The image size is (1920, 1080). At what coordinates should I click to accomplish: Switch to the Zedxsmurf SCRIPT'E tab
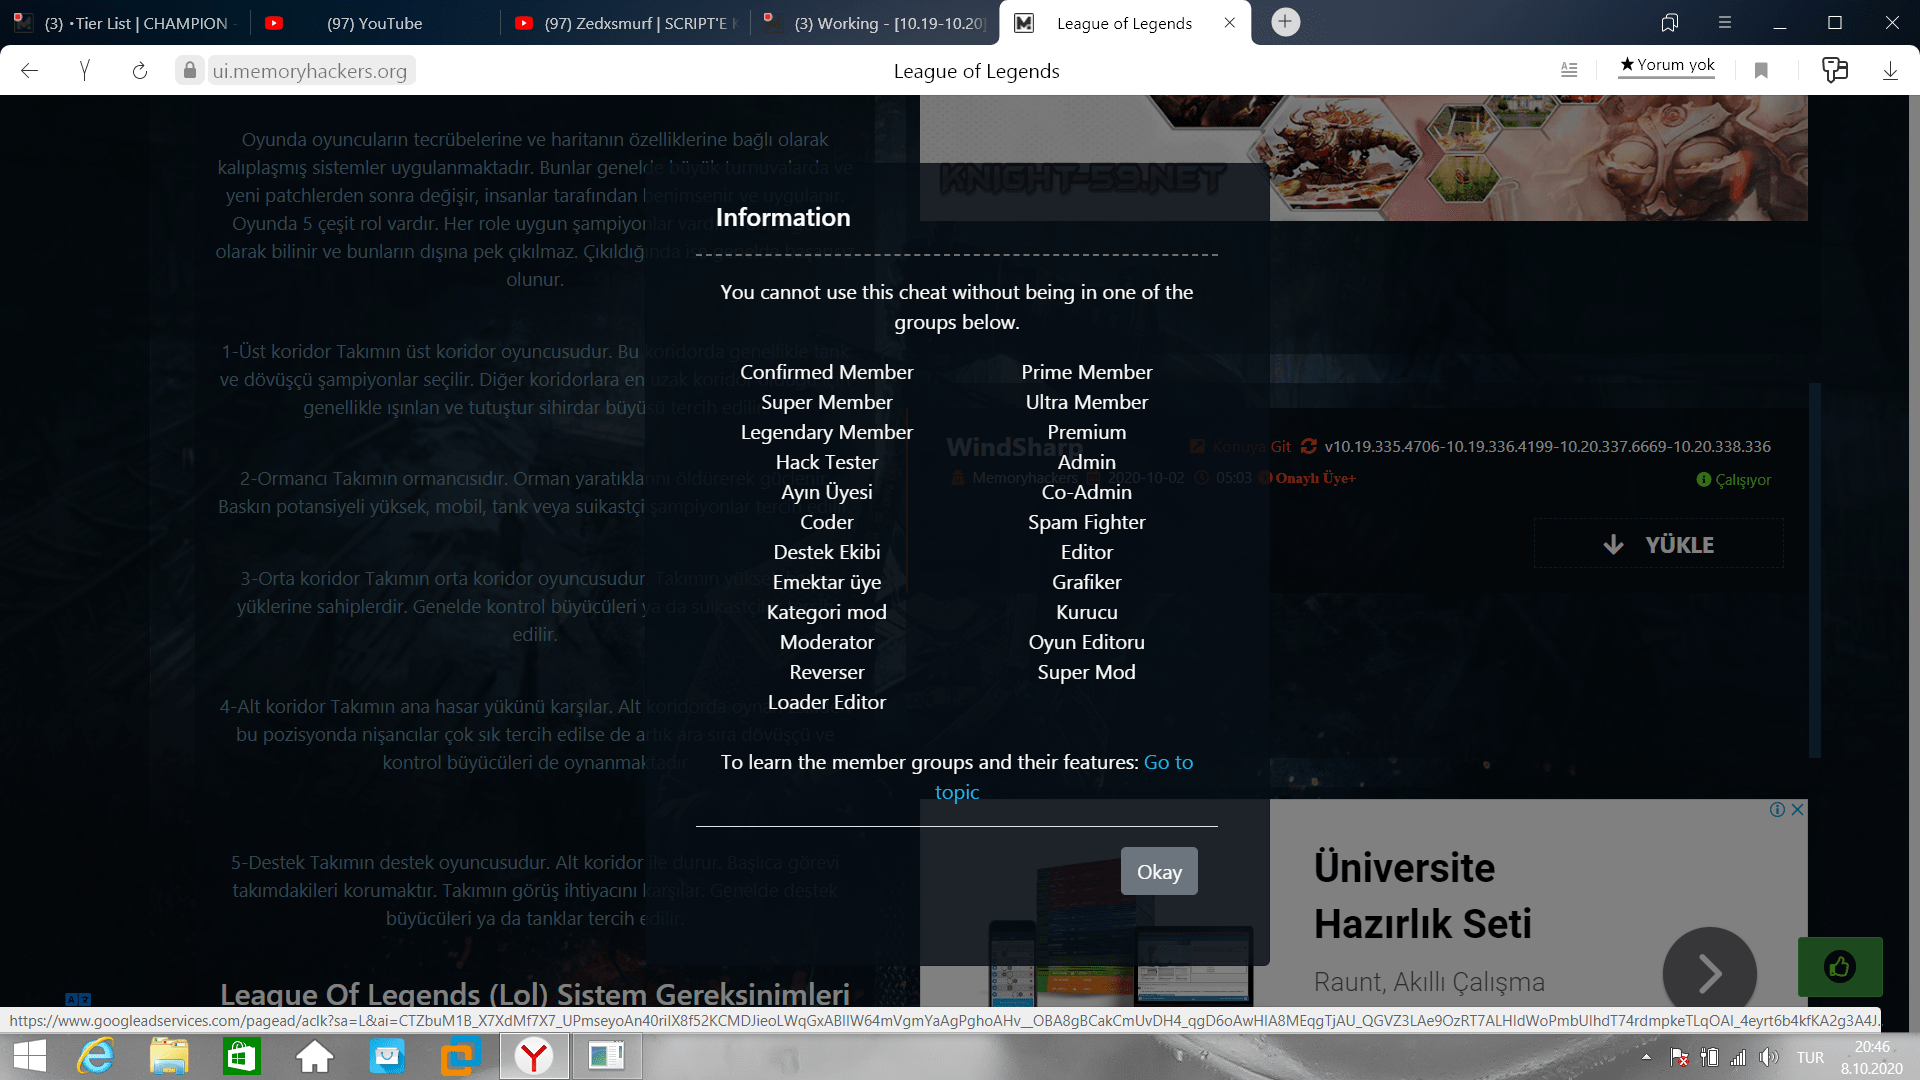(626, 23)
